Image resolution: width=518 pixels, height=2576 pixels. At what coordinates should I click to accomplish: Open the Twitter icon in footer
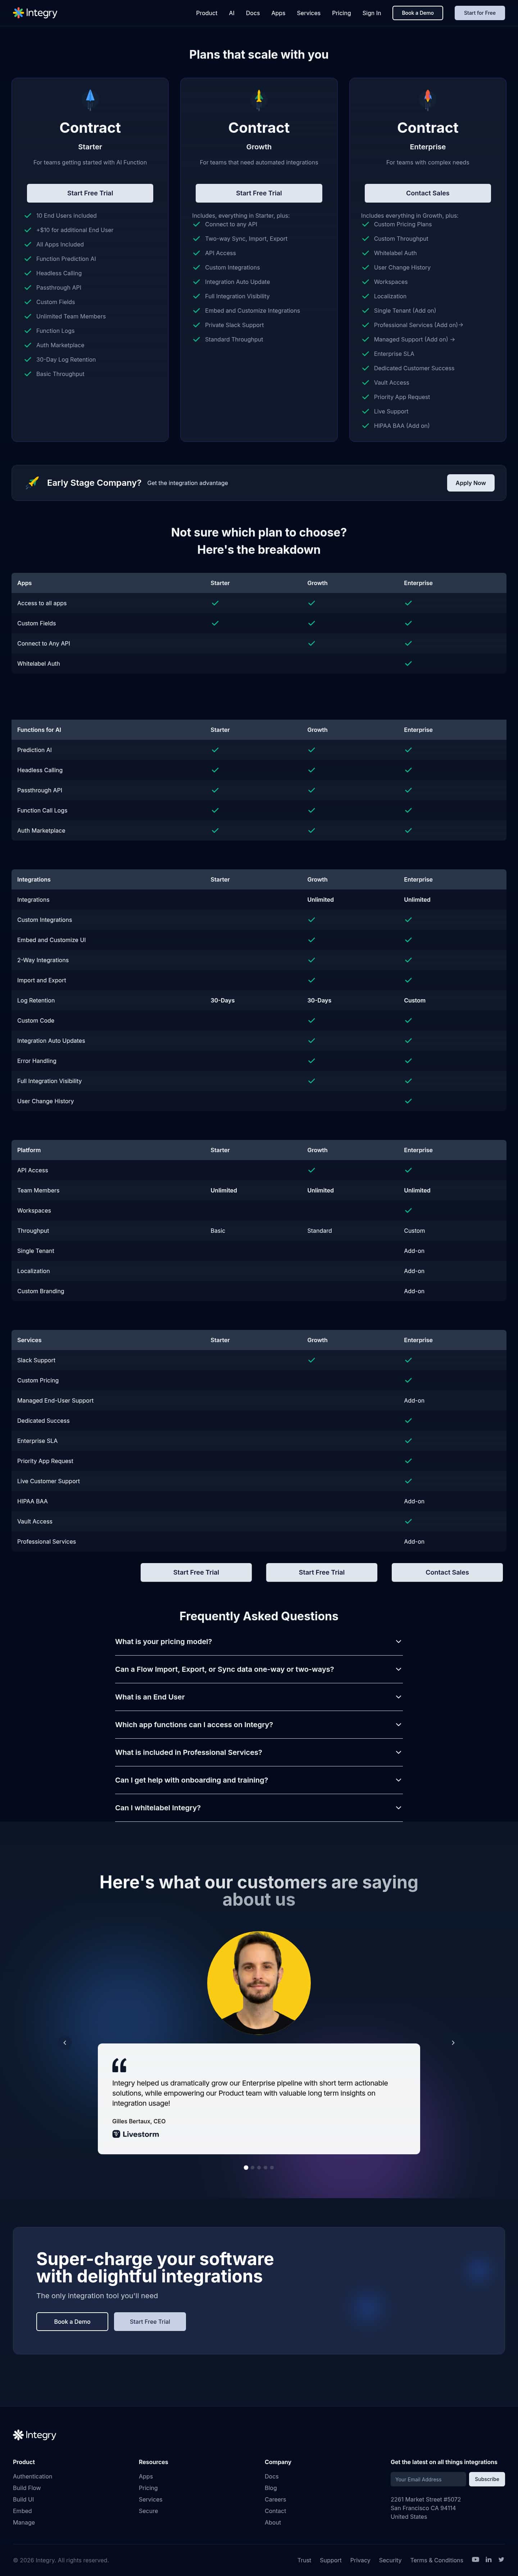(502, 2559)
